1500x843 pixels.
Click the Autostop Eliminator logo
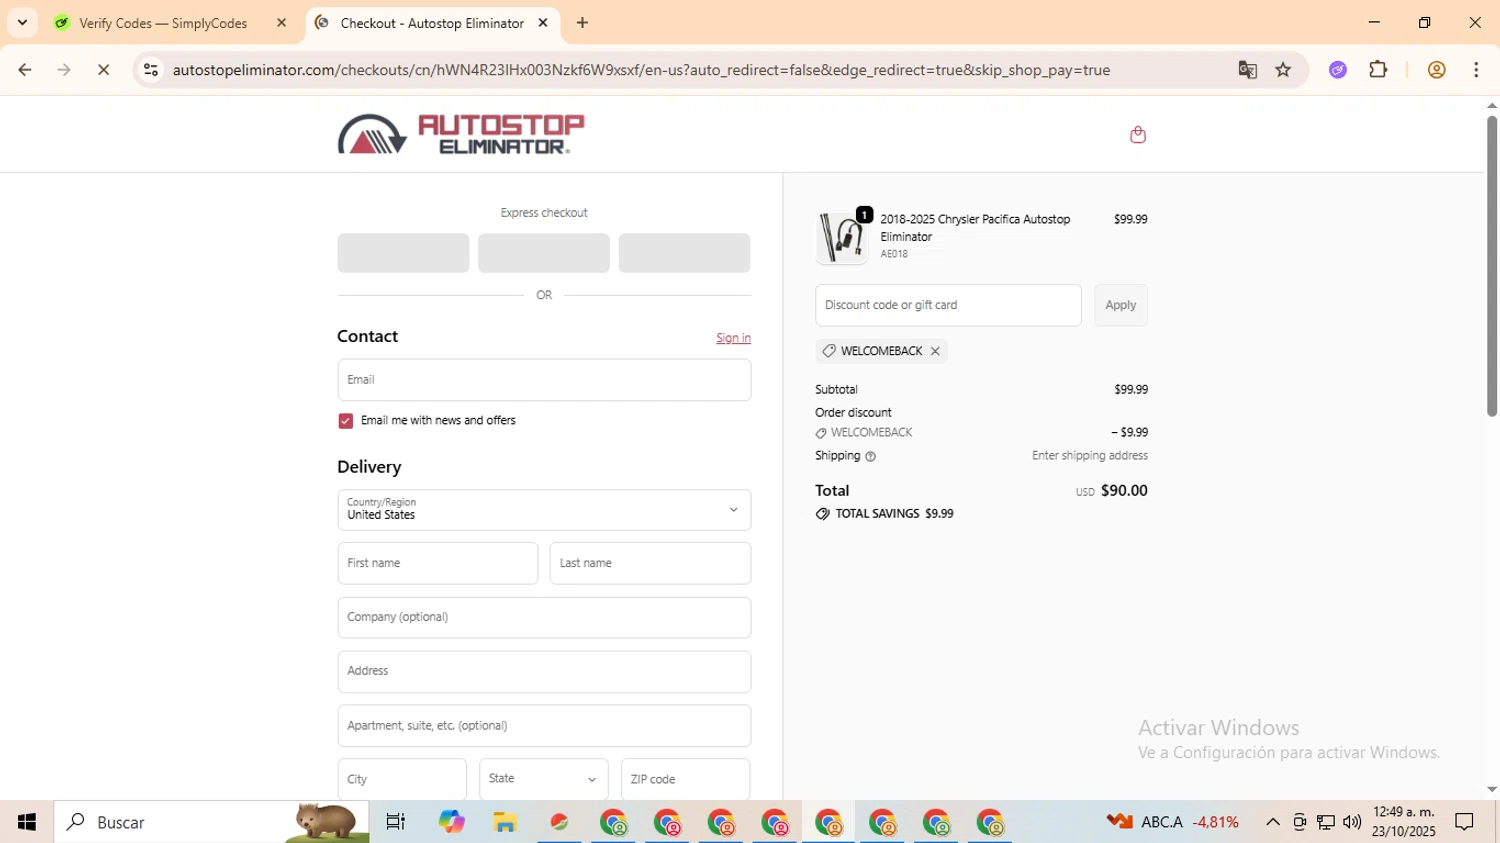(x=461, y=134)
